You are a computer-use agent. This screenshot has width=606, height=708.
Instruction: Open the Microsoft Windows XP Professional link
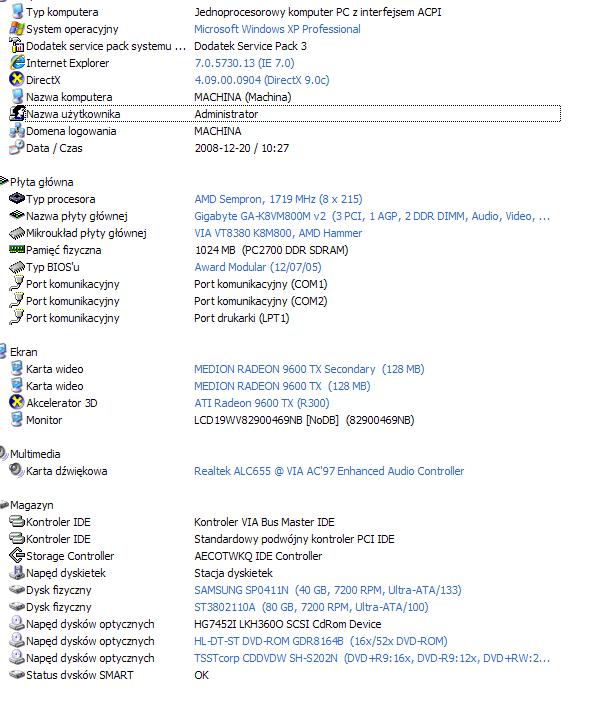277,29
